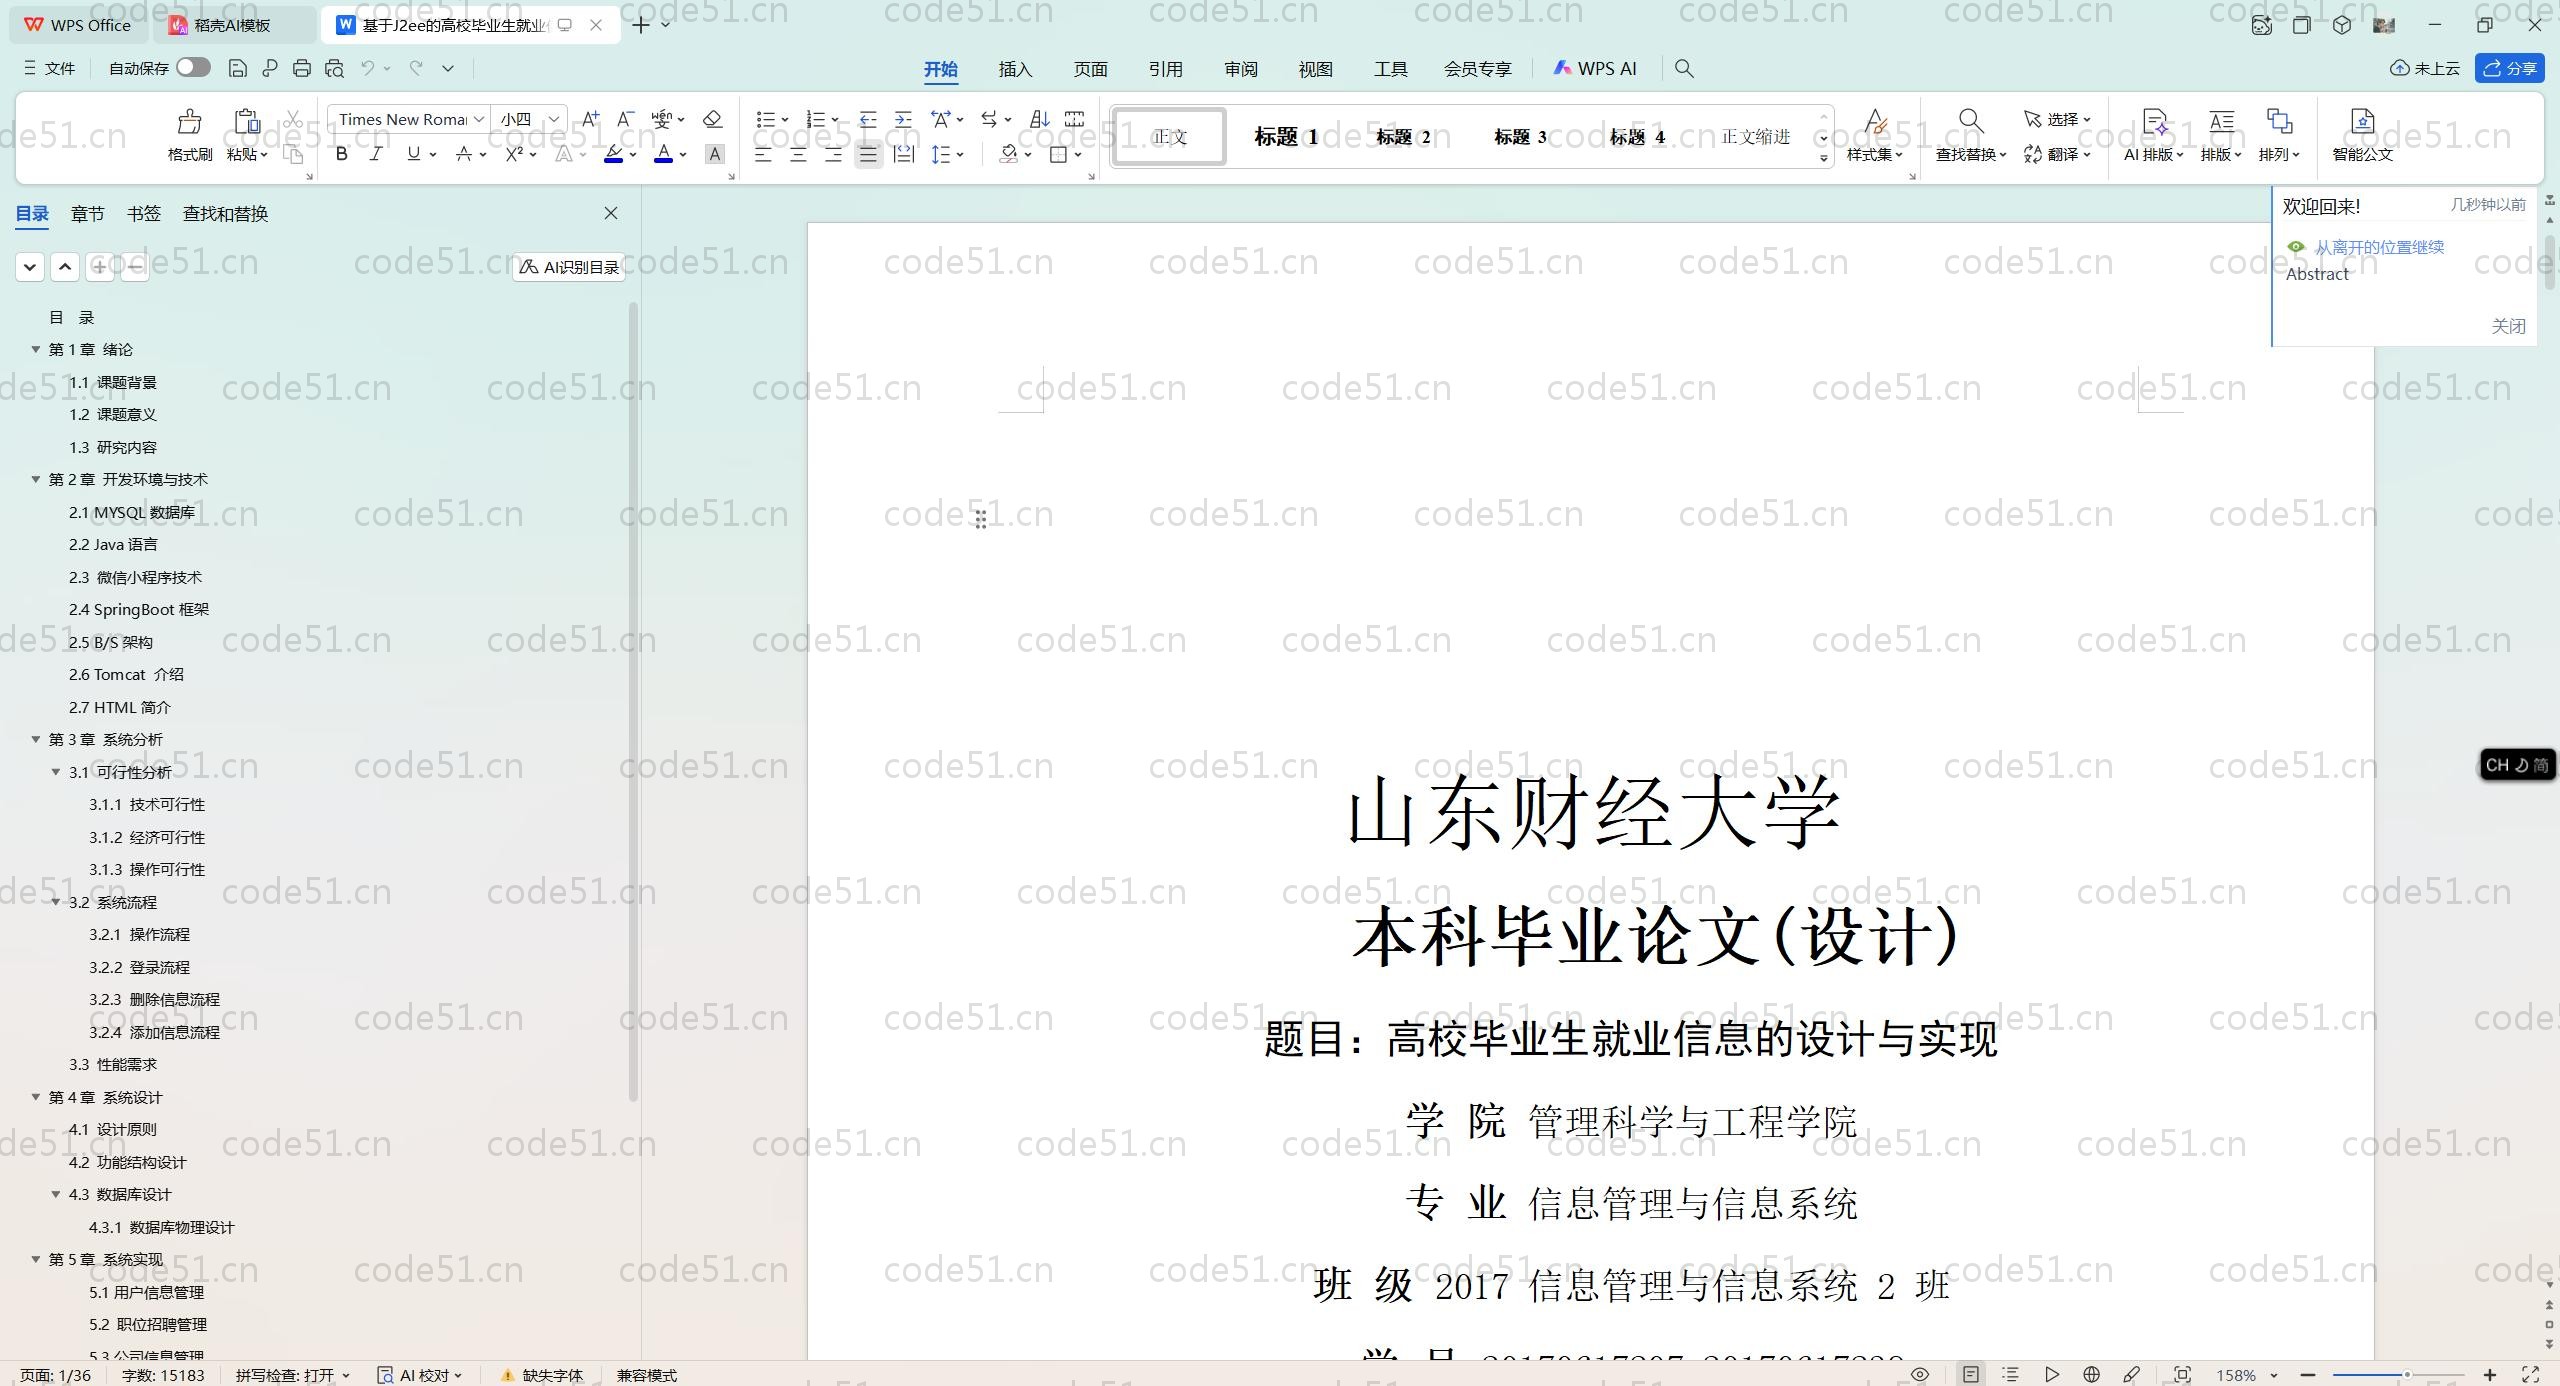
Task: Collapse Chapter 3 系统分析 in outline
Action: [36, 739]
